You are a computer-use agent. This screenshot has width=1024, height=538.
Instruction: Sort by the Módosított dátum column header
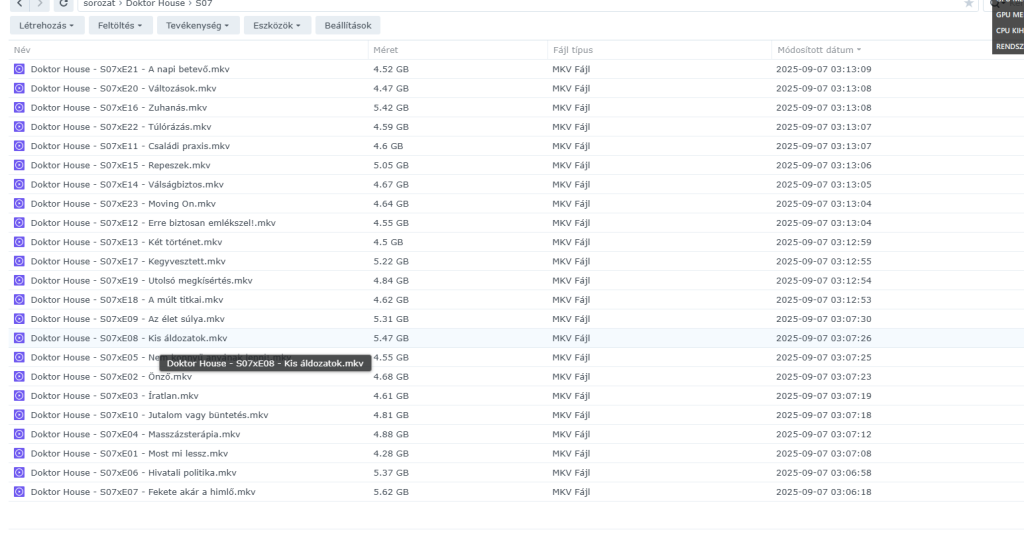(815, 49)
